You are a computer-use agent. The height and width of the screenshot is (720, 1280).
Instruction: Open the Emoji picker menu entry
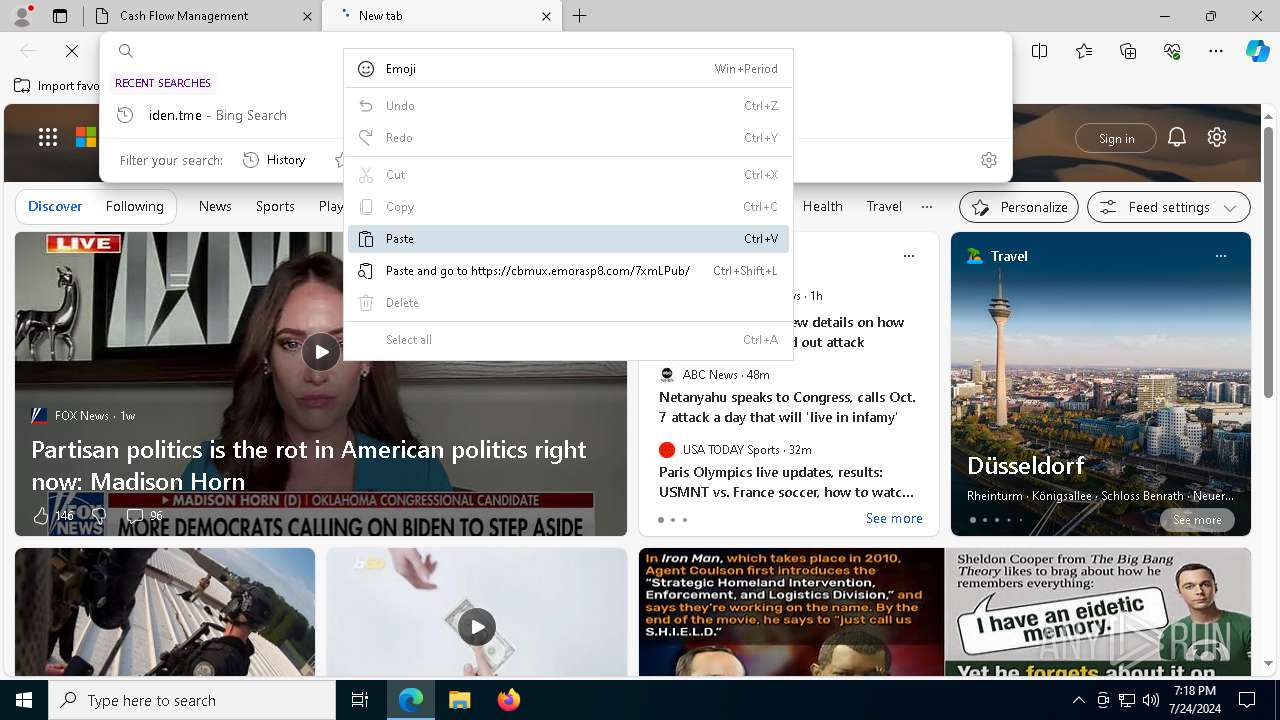pos(568,69)
